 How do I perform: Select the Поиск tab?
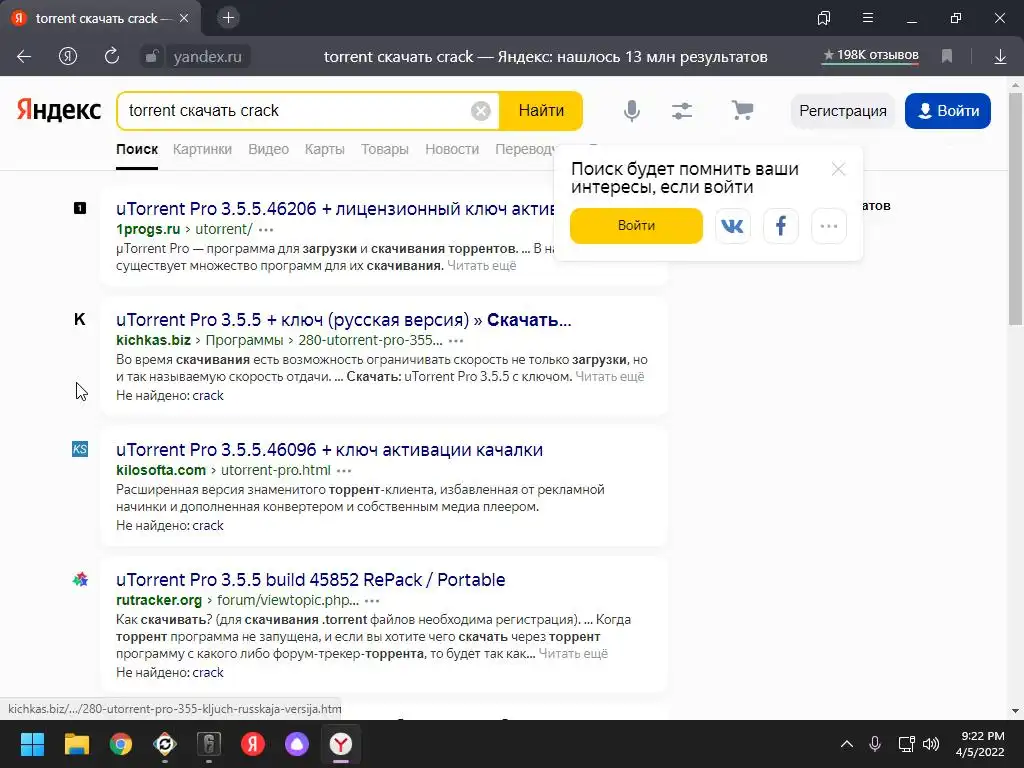click(x=137, y=149)
